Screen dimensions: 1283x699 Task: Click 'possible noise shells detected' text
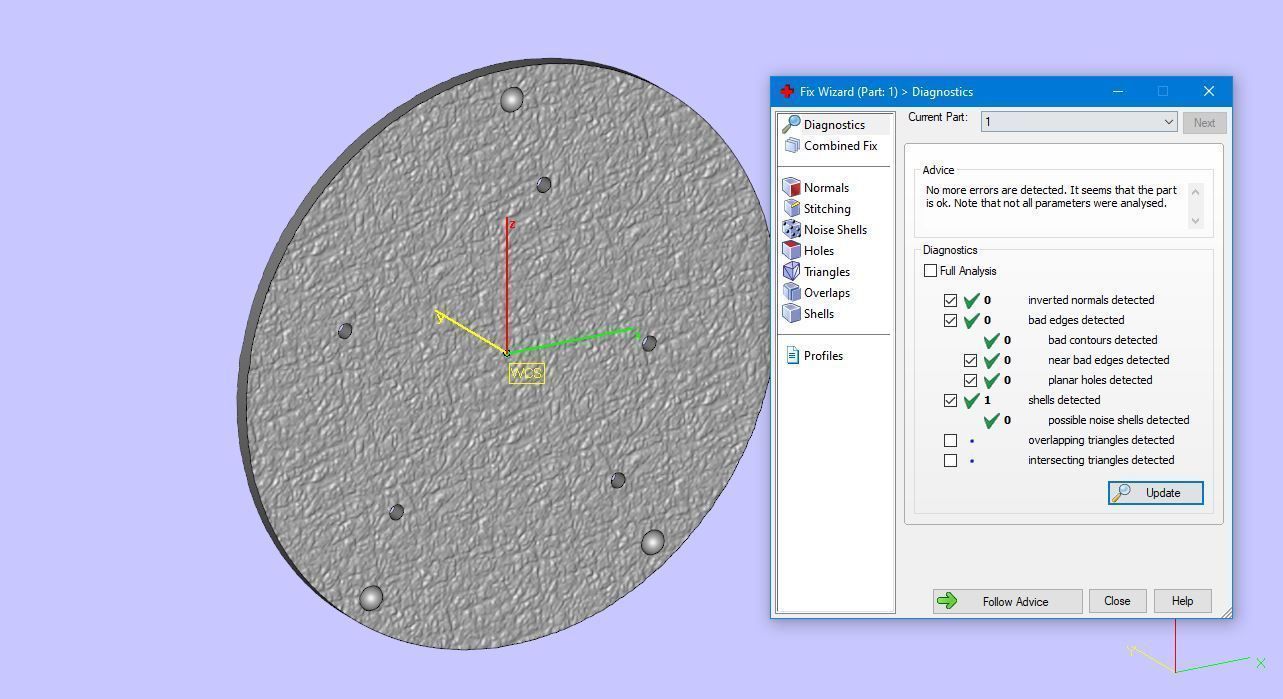1118,420
